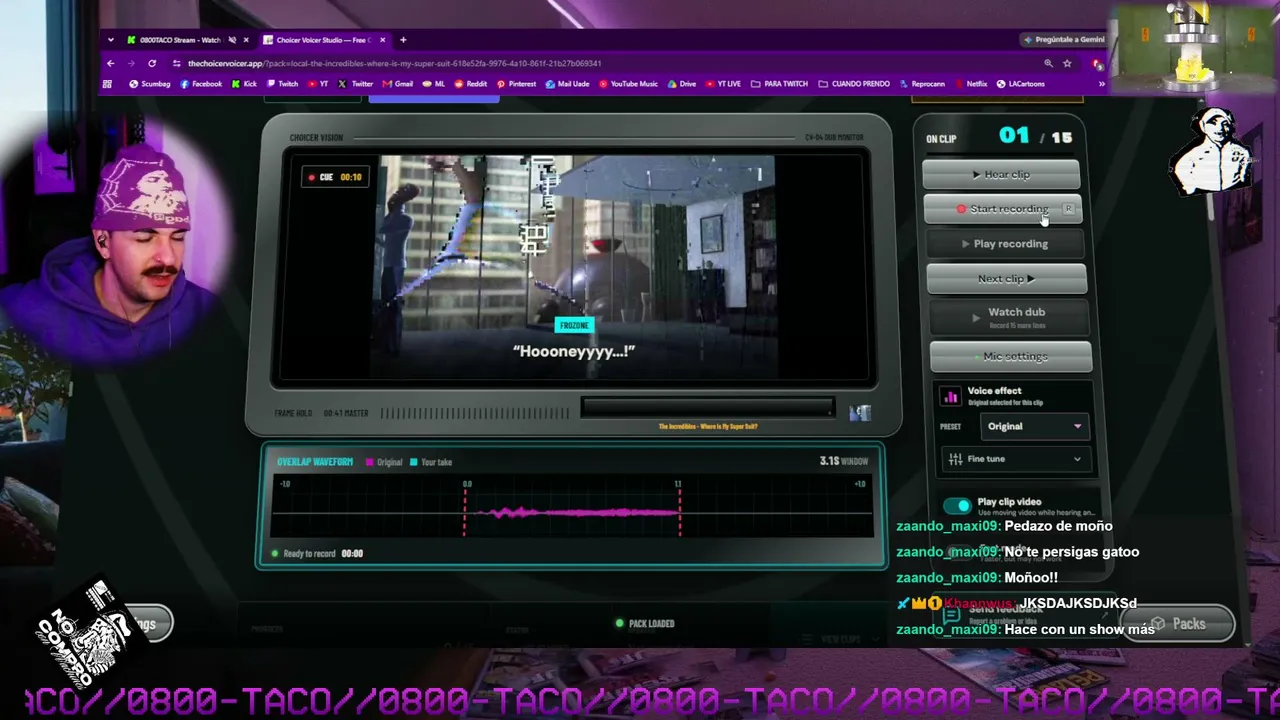
Task: Open the Netflix bookmark
Action: tap(971, 84)
